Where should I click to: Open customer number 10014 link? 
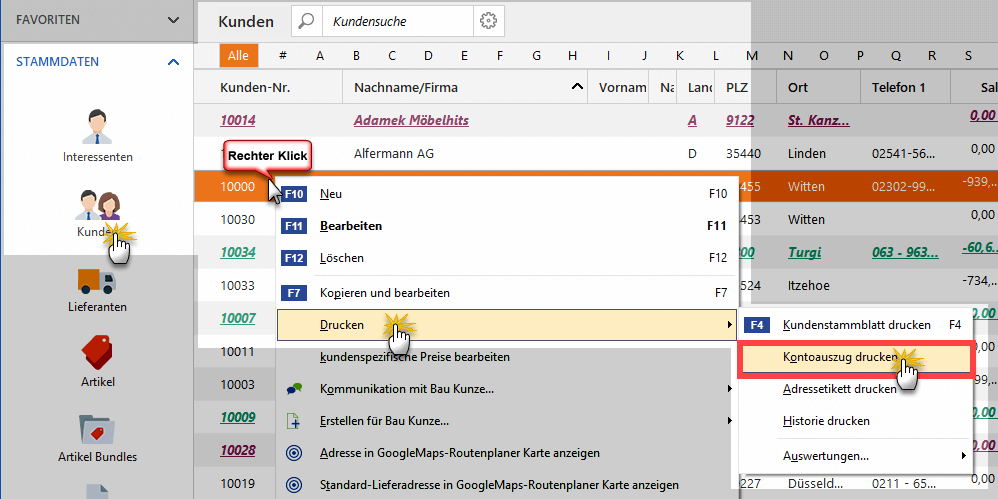tap(238, 120)
